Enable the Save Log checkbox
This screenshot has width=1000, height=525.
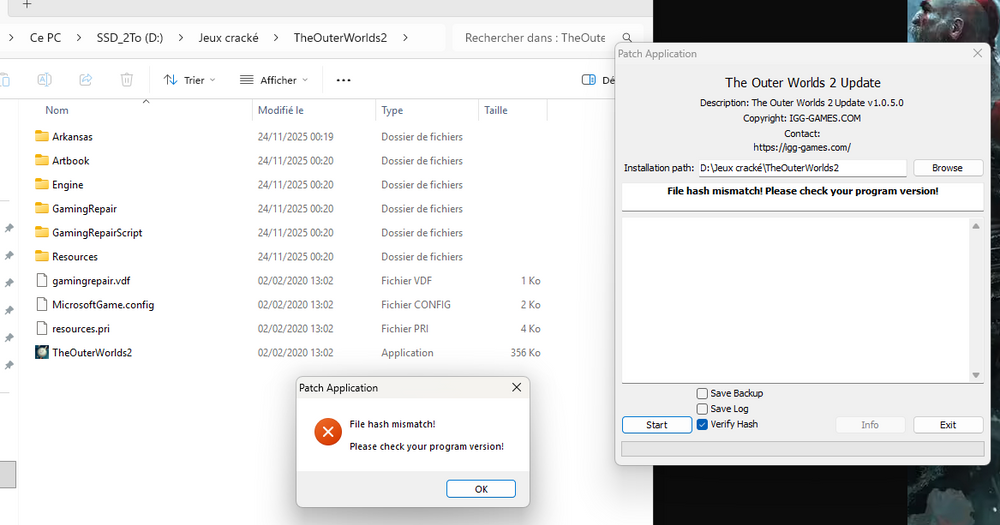coord(702,409)
